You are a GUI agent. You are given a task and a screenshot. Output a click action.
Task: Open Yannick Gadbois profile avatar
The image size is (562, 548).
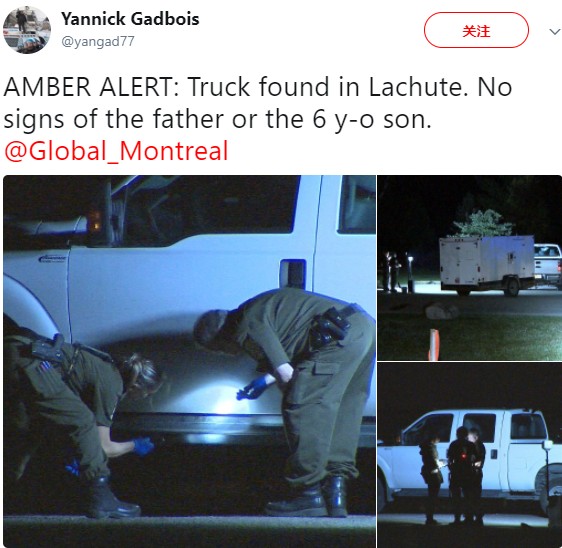tap(27, 30)
